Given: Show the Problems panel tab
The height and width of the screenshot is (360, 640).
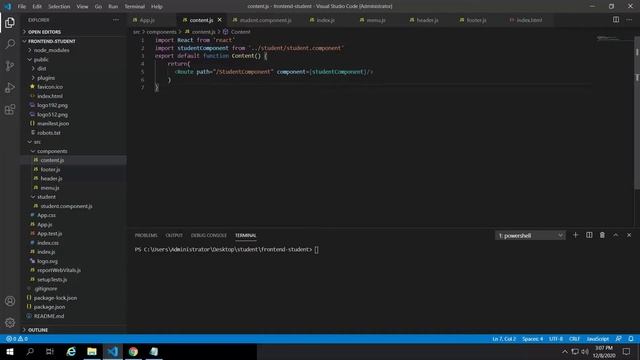Looking at the screenshot, I should coord(146,236).
